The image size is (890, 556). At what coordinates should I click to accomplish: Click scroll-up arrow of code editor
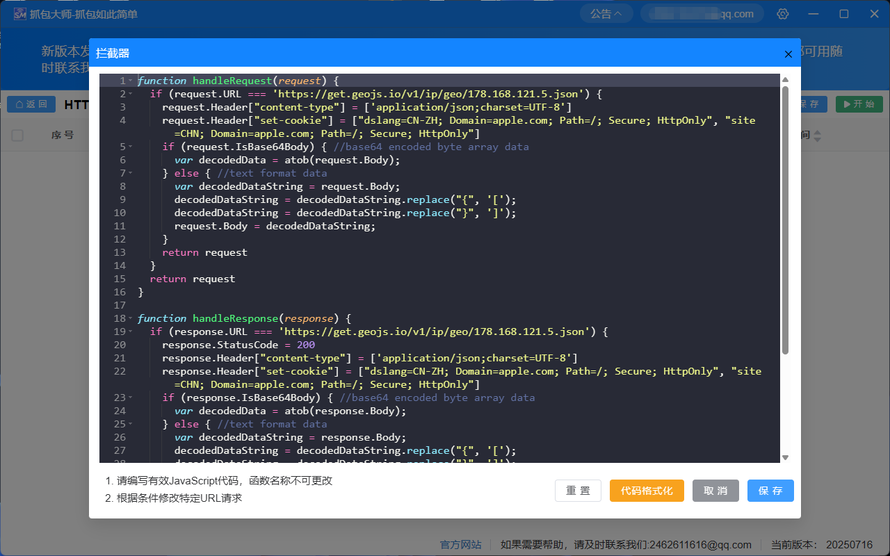click(785, 79)
